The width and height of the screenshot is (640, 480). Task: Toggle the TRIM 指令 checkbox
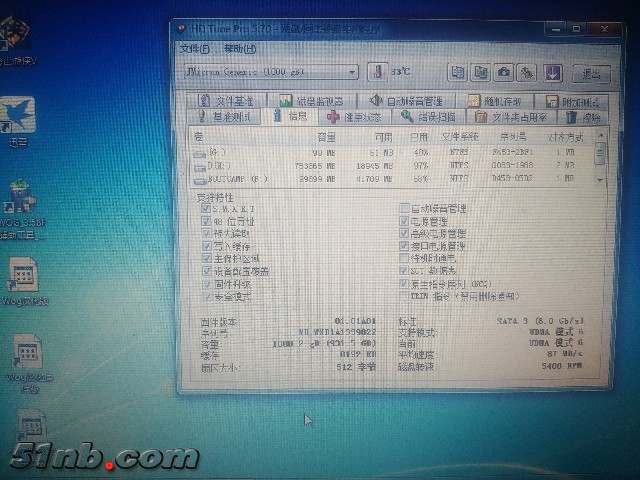[404, 296]
